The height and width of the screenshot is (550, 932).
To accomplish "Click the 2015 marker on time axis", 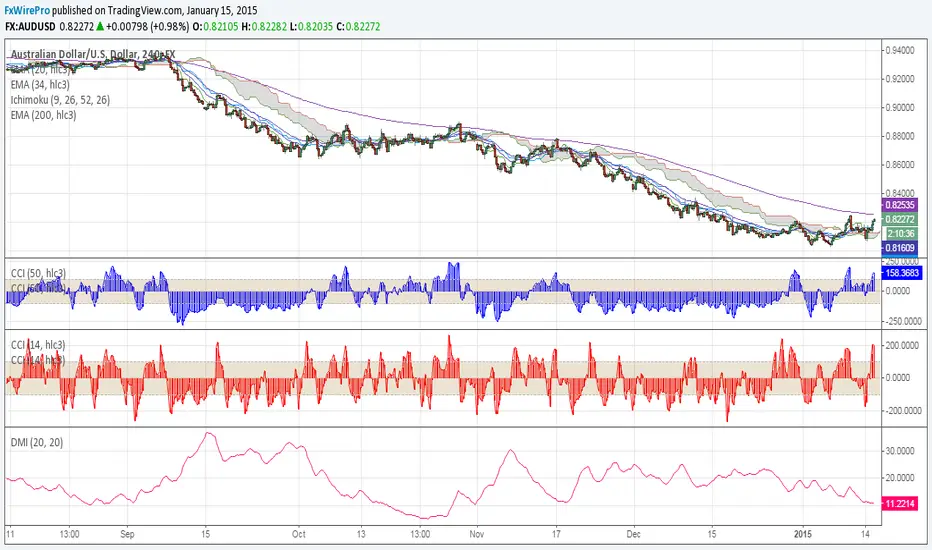I will pos(803,534).
